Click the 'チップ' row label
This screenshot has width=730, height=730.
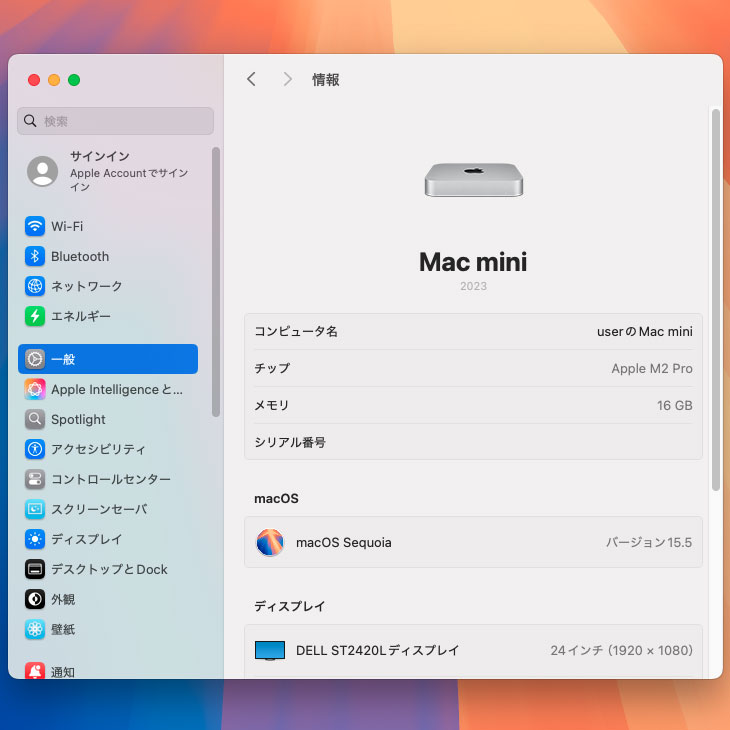272,368
